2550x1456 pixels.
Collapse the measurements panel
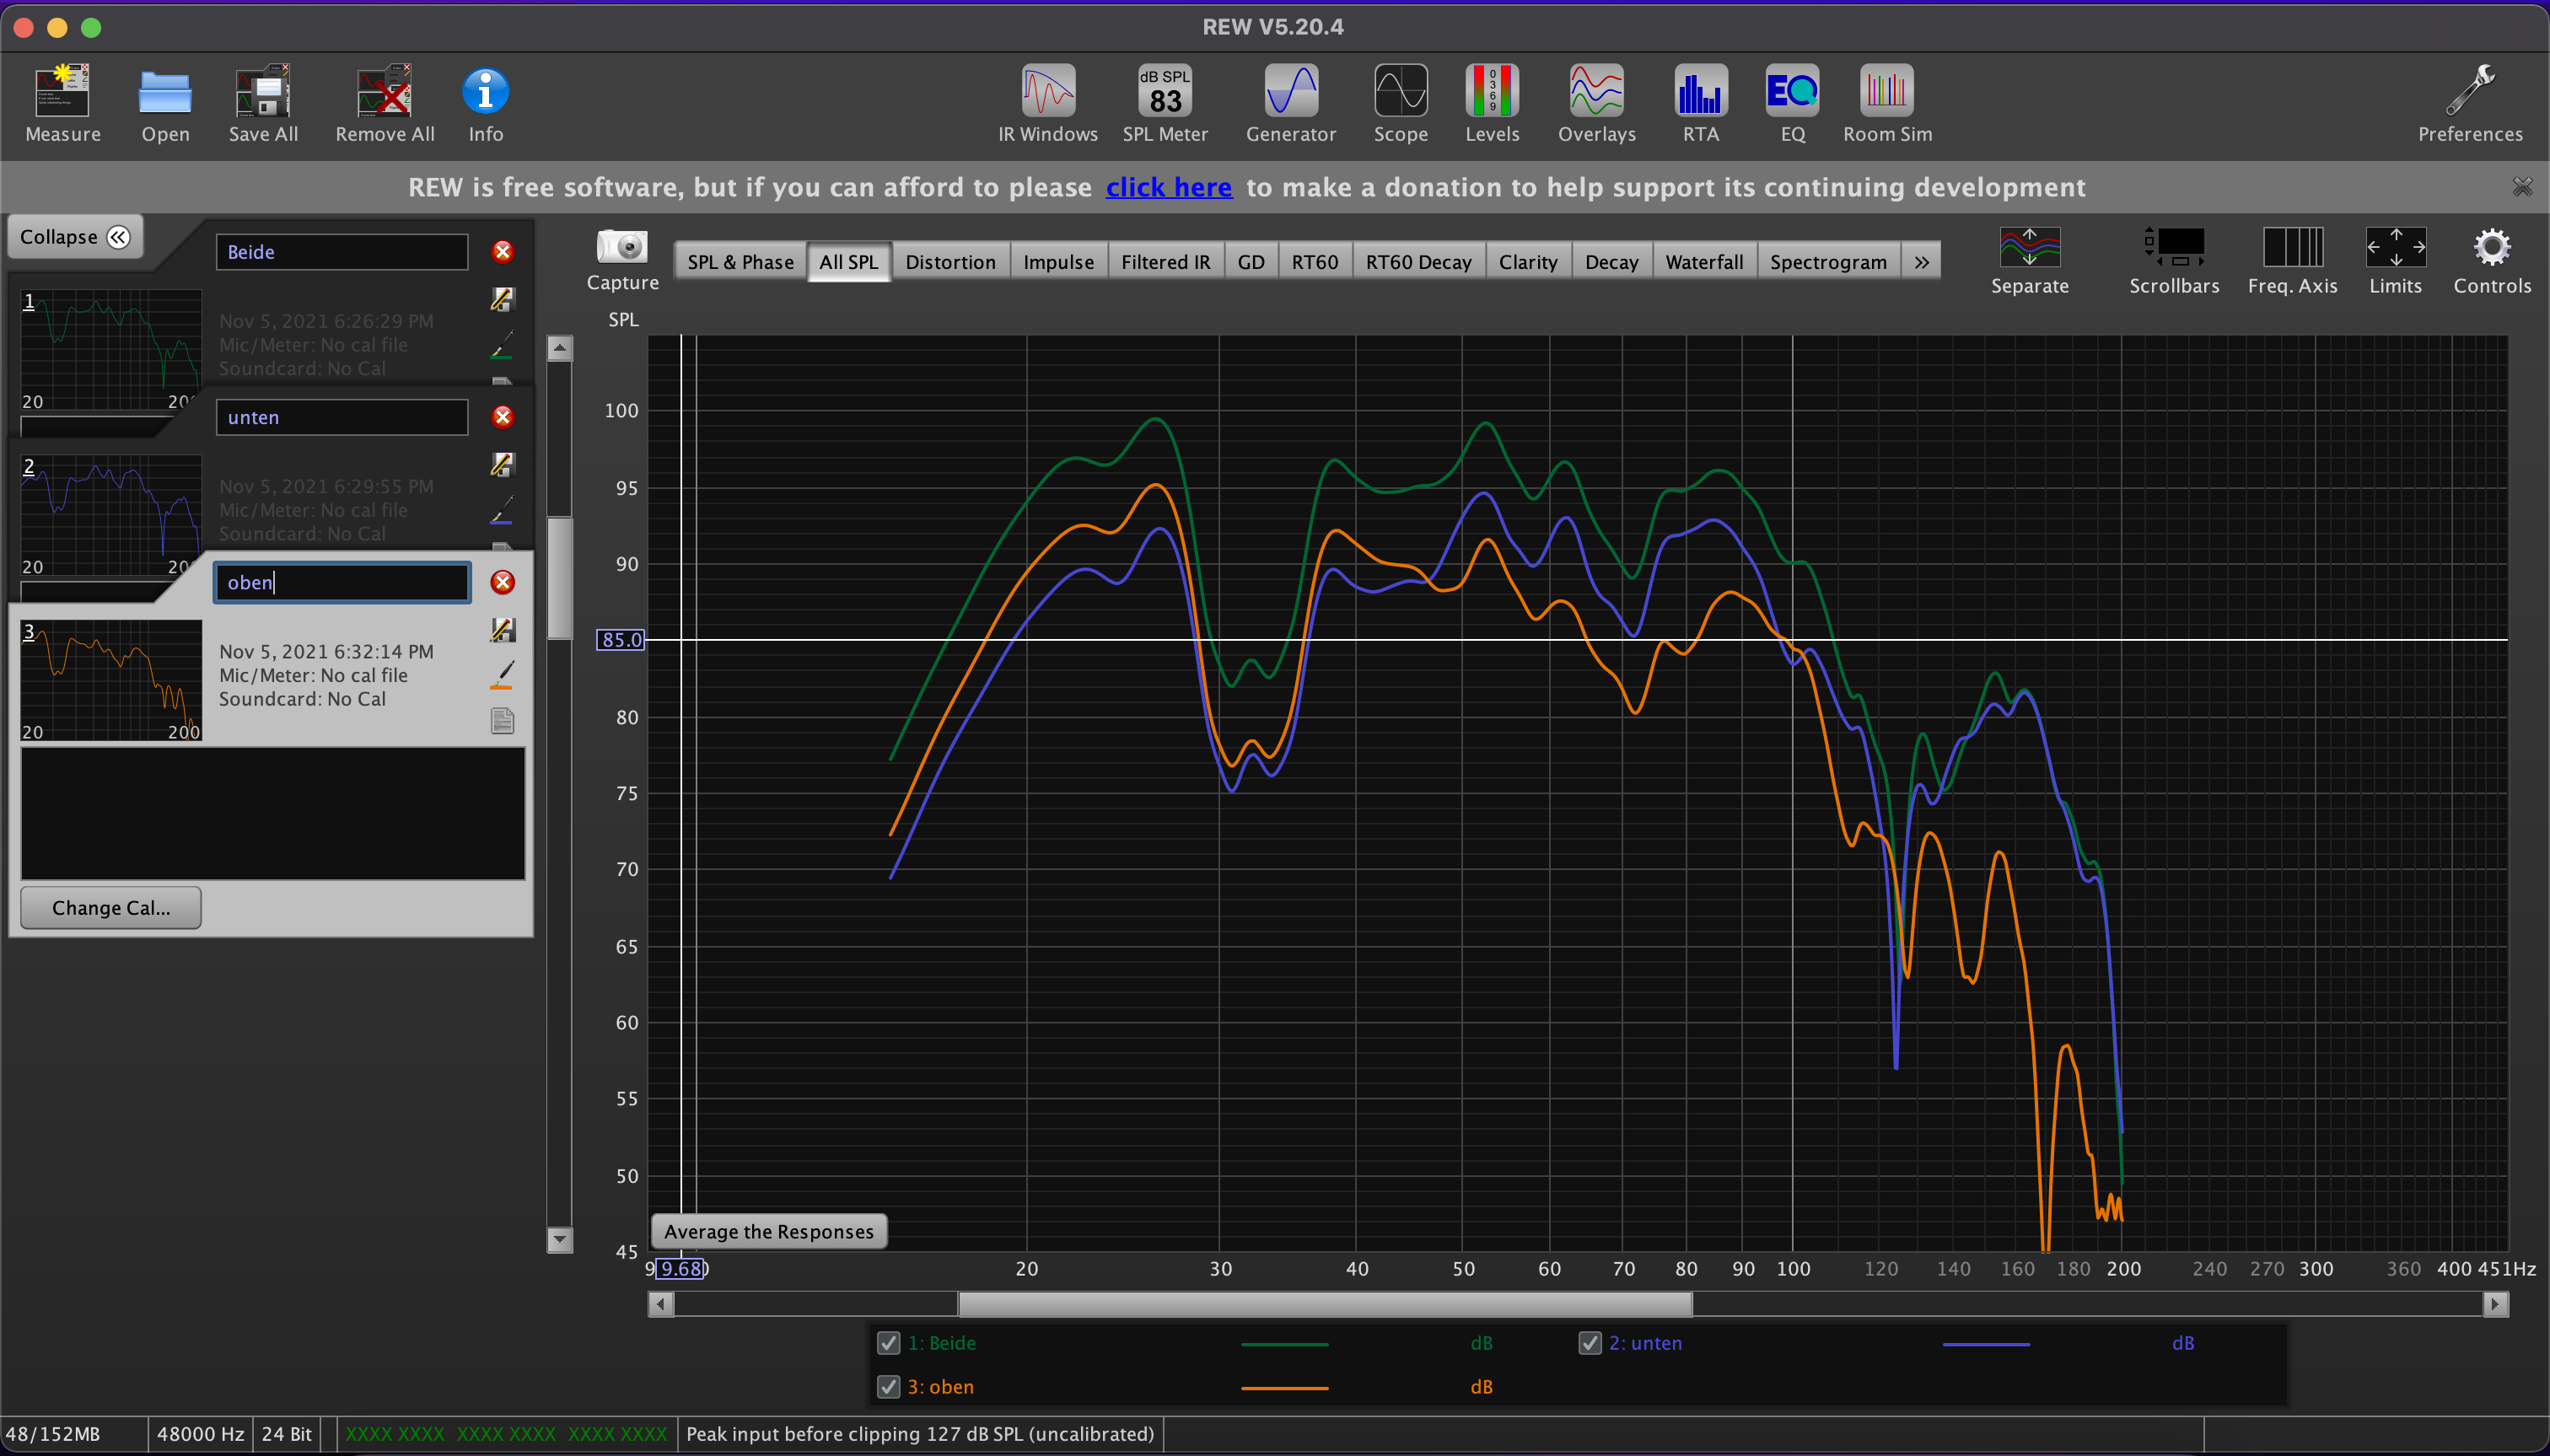pyautogui.click(x=75, y=237)
